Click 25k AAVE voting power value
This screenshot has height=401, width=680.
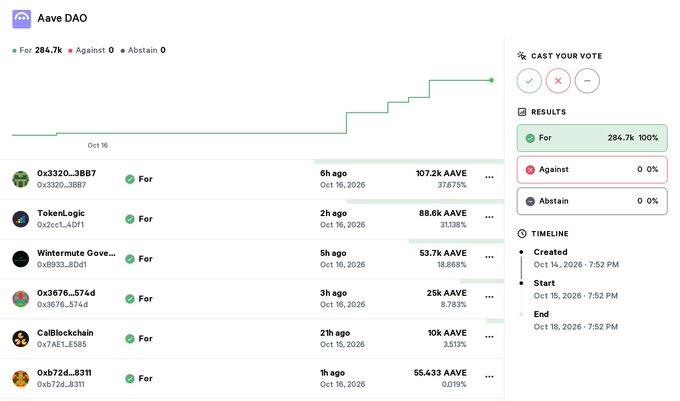click(x=447, y=293)
